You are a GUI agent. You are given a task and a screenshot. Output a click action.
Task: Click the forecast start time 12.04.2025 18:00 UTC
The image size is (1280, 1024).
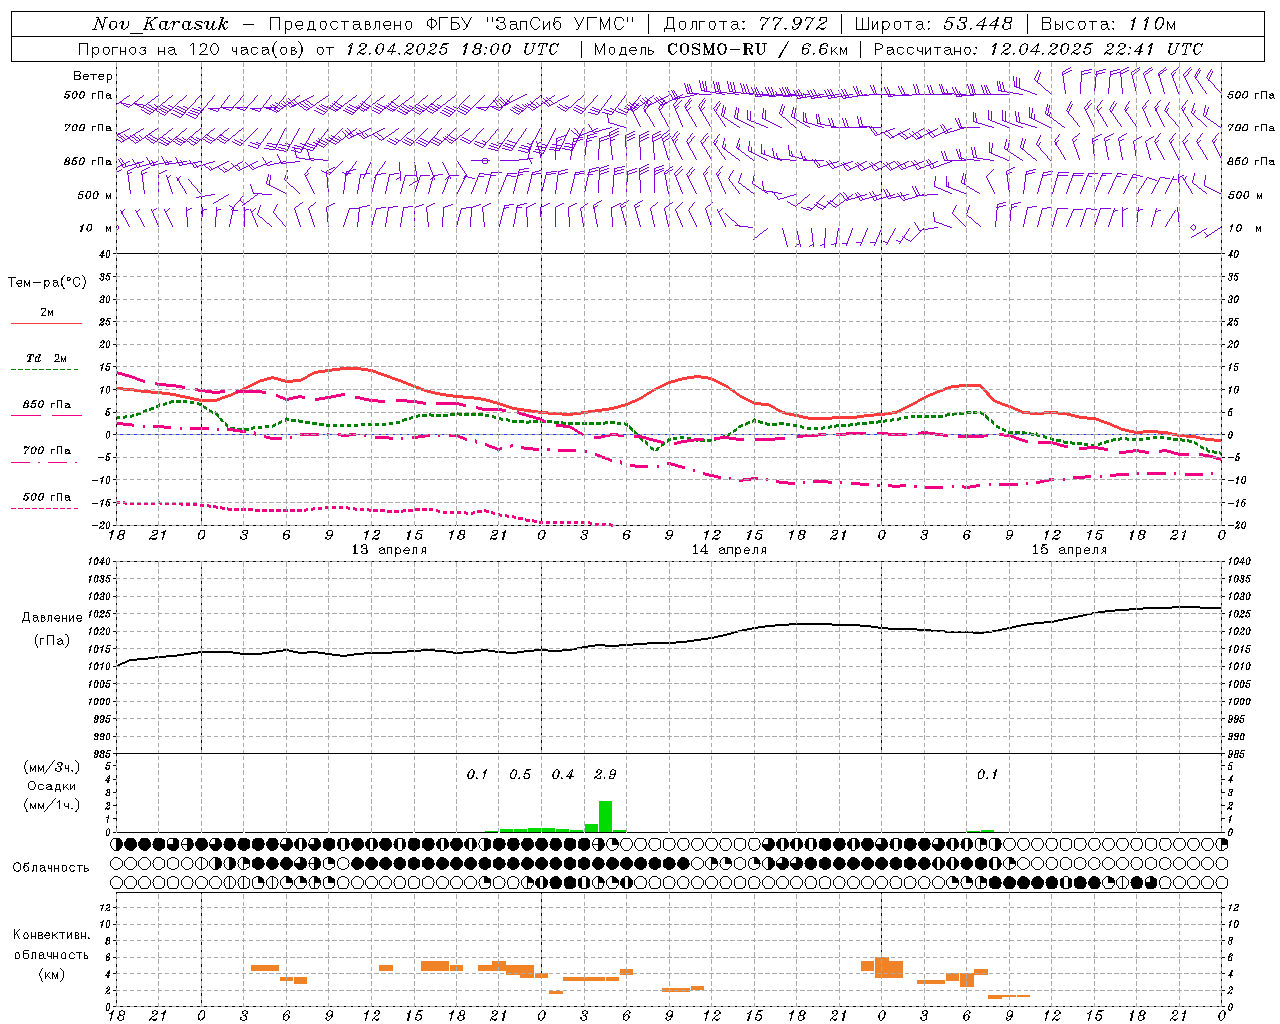[x=452, y=49]
